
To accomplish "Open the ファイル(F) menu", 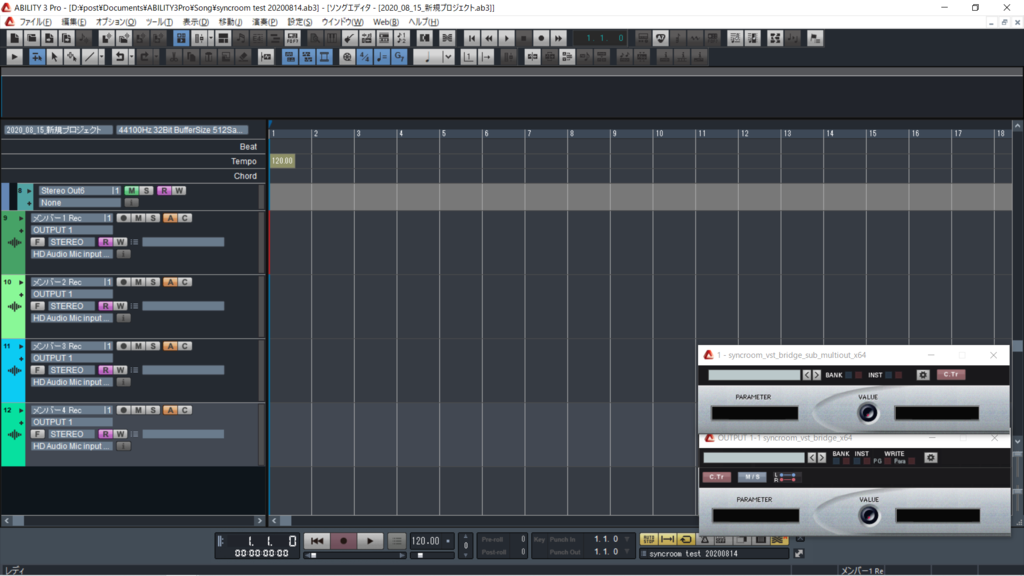I will 35,22.
